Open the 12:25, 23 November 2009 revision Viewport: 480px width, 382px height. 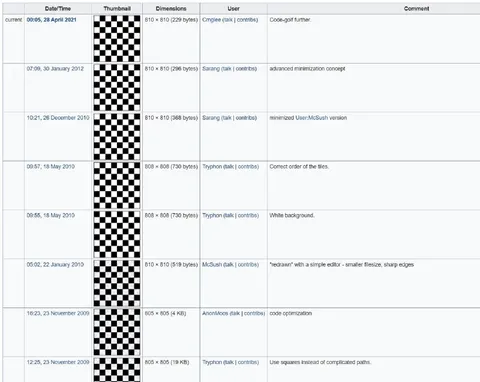coord(58,362)
